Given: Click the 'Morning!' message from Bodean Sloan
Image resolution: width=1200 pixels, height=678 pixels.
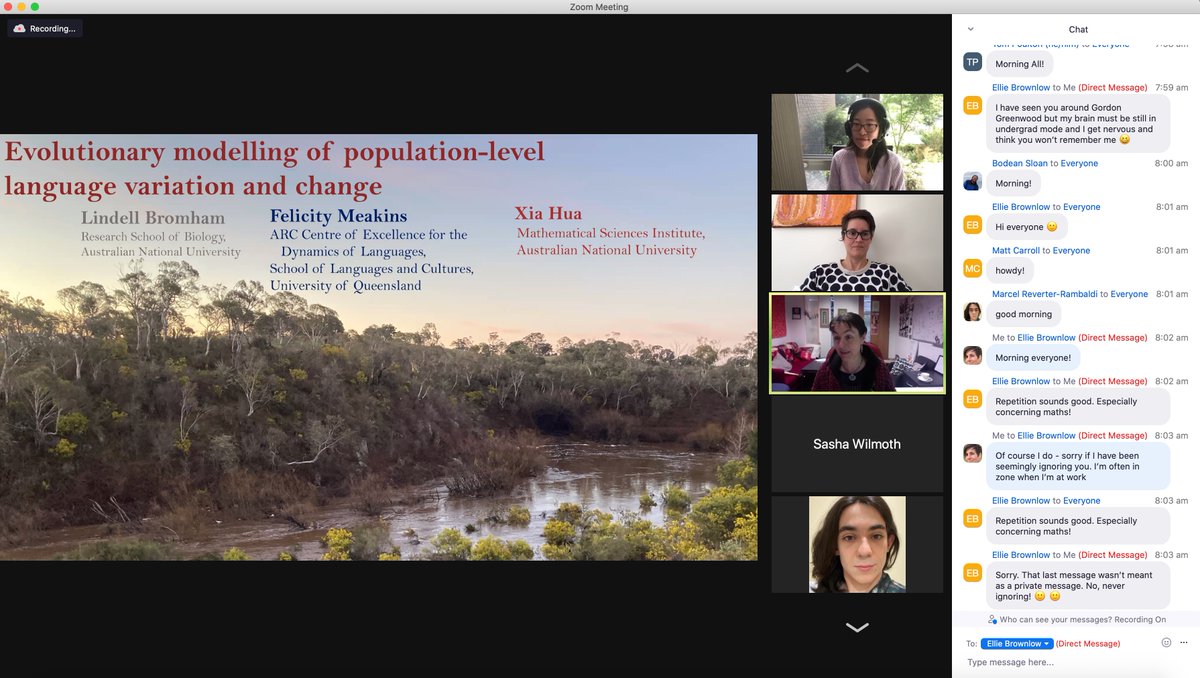Looking at the screenshot, I should (x=1013, y=183).
